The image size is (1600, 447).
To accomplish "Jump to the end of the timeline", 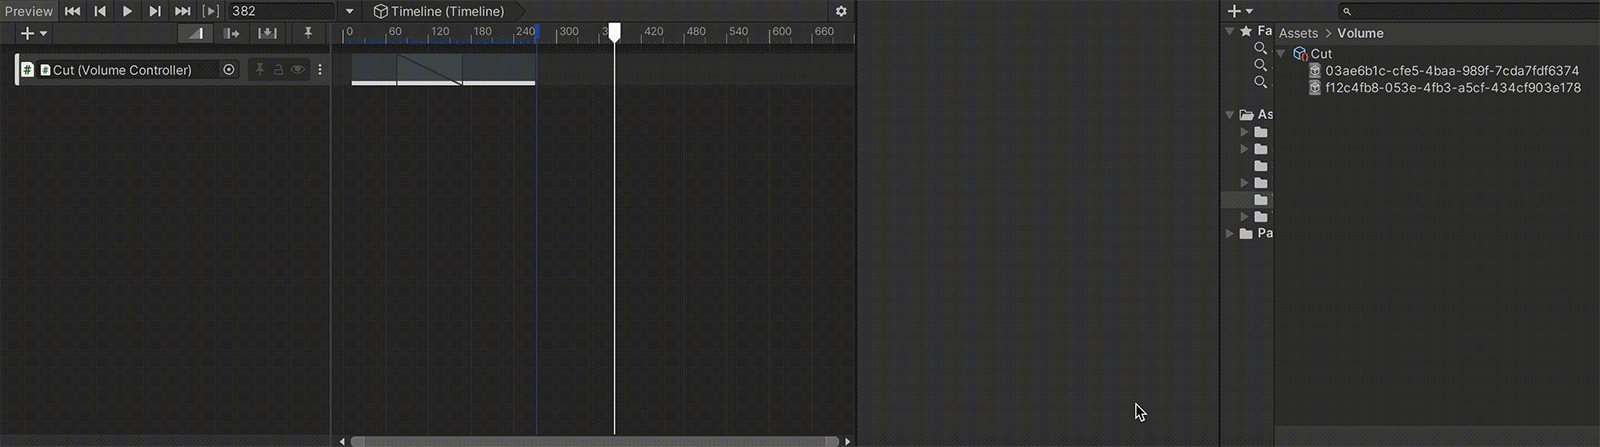I will point(182,11).
